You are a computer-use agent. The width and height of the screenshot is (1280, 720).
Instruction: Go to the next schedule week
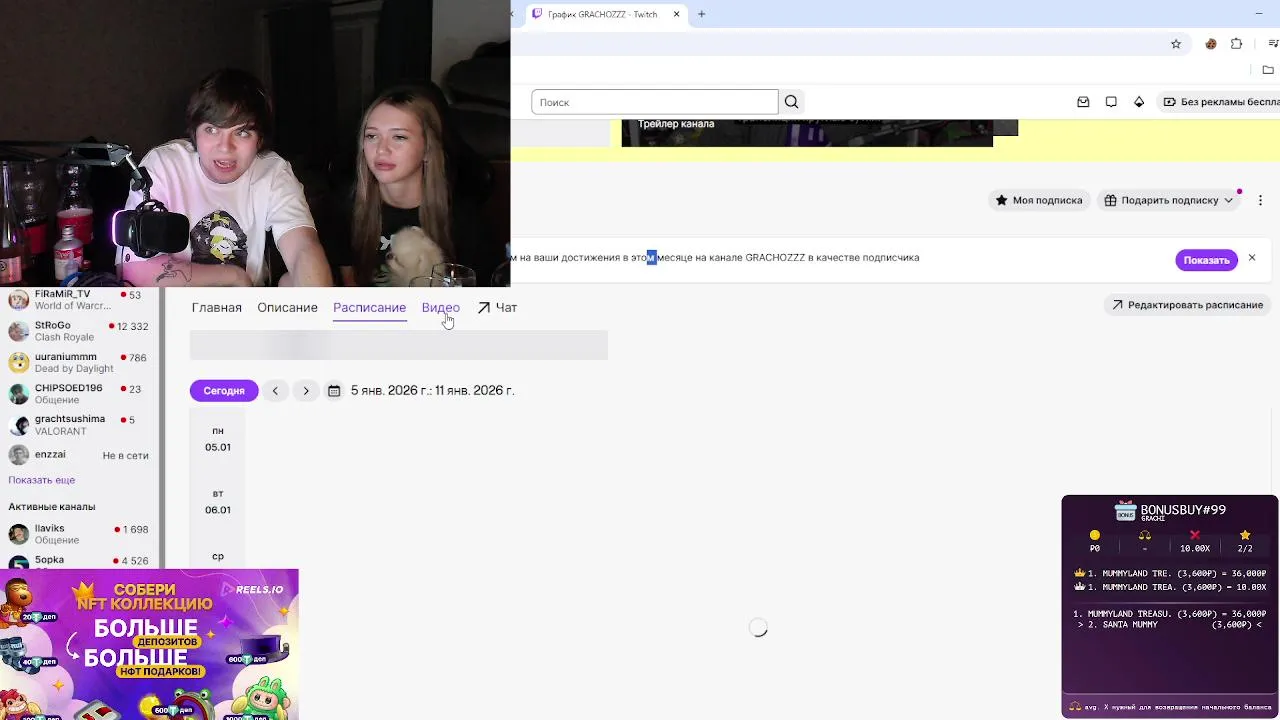pos(306,391)
